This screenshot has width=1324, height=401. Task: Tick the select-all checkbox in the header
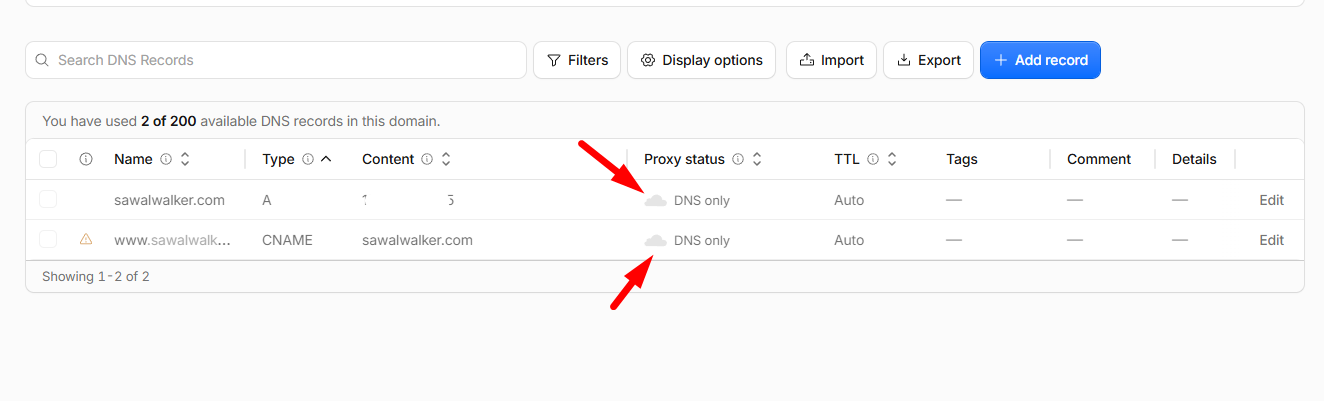[x=48, y=159]
